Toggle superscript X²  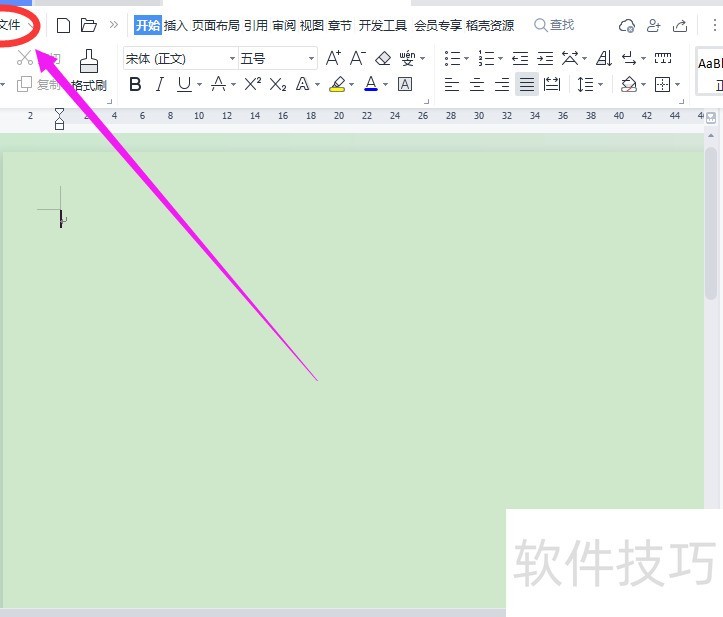[x=252, y=84]
